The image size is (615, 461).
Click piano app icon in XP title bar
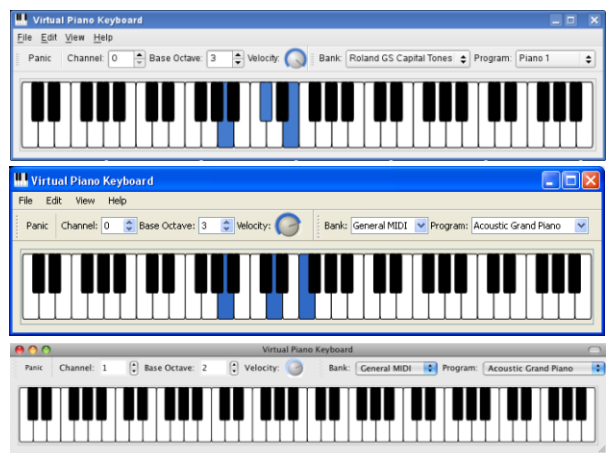point(21,180)
